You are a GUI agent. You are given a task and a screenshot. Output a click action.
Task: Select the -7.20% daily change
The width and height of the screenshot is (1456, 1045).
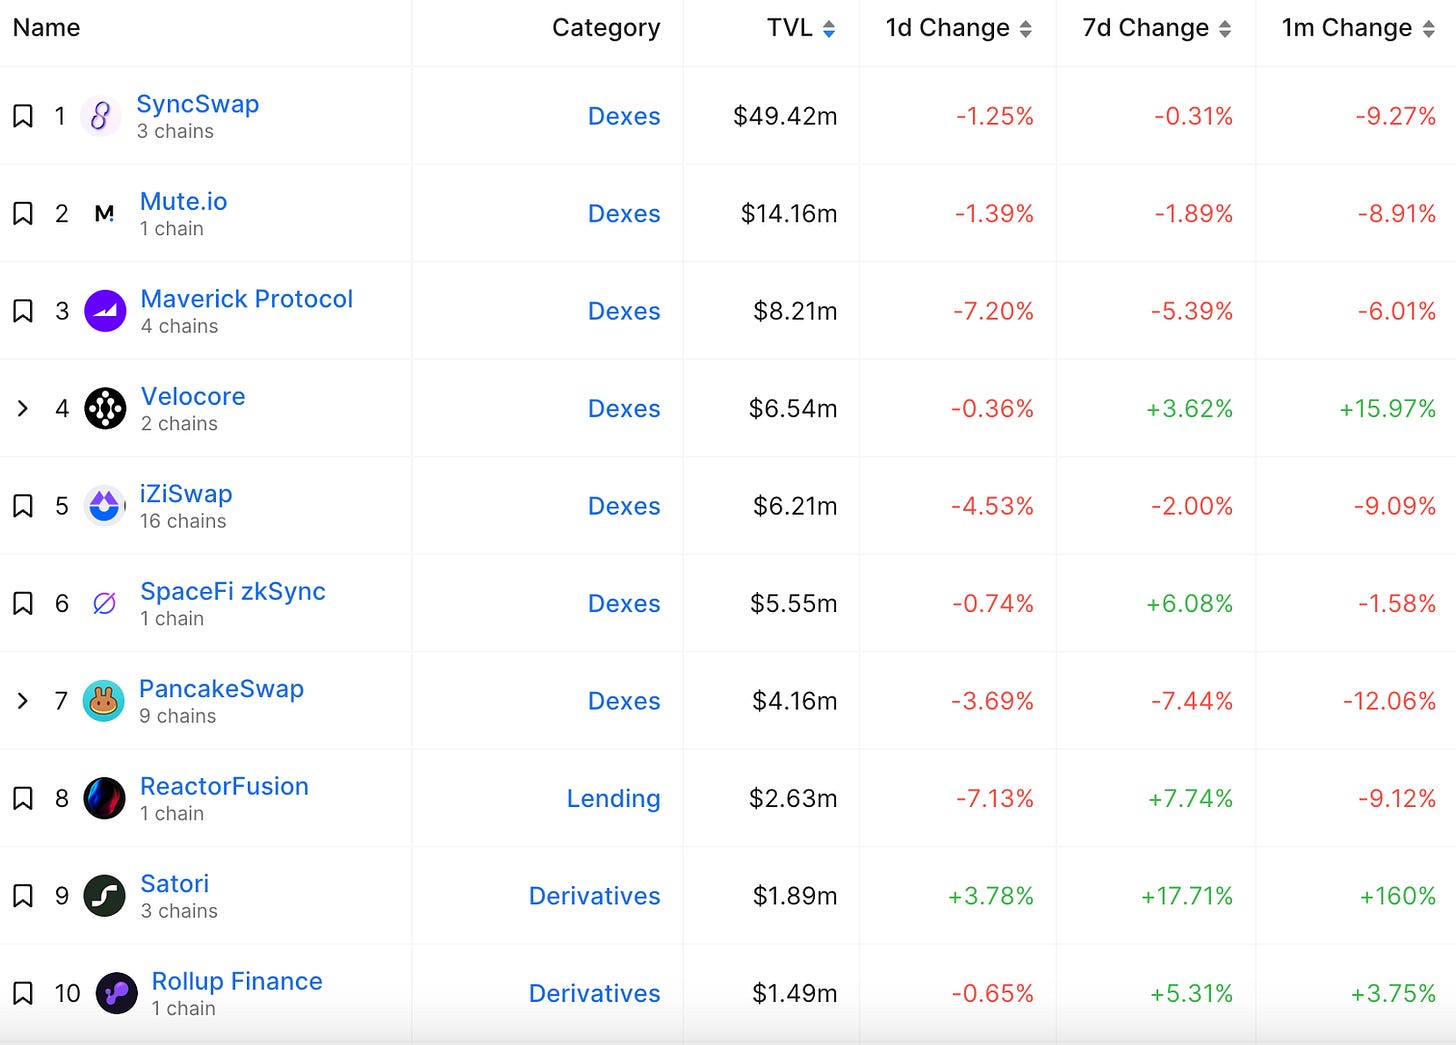993,311
